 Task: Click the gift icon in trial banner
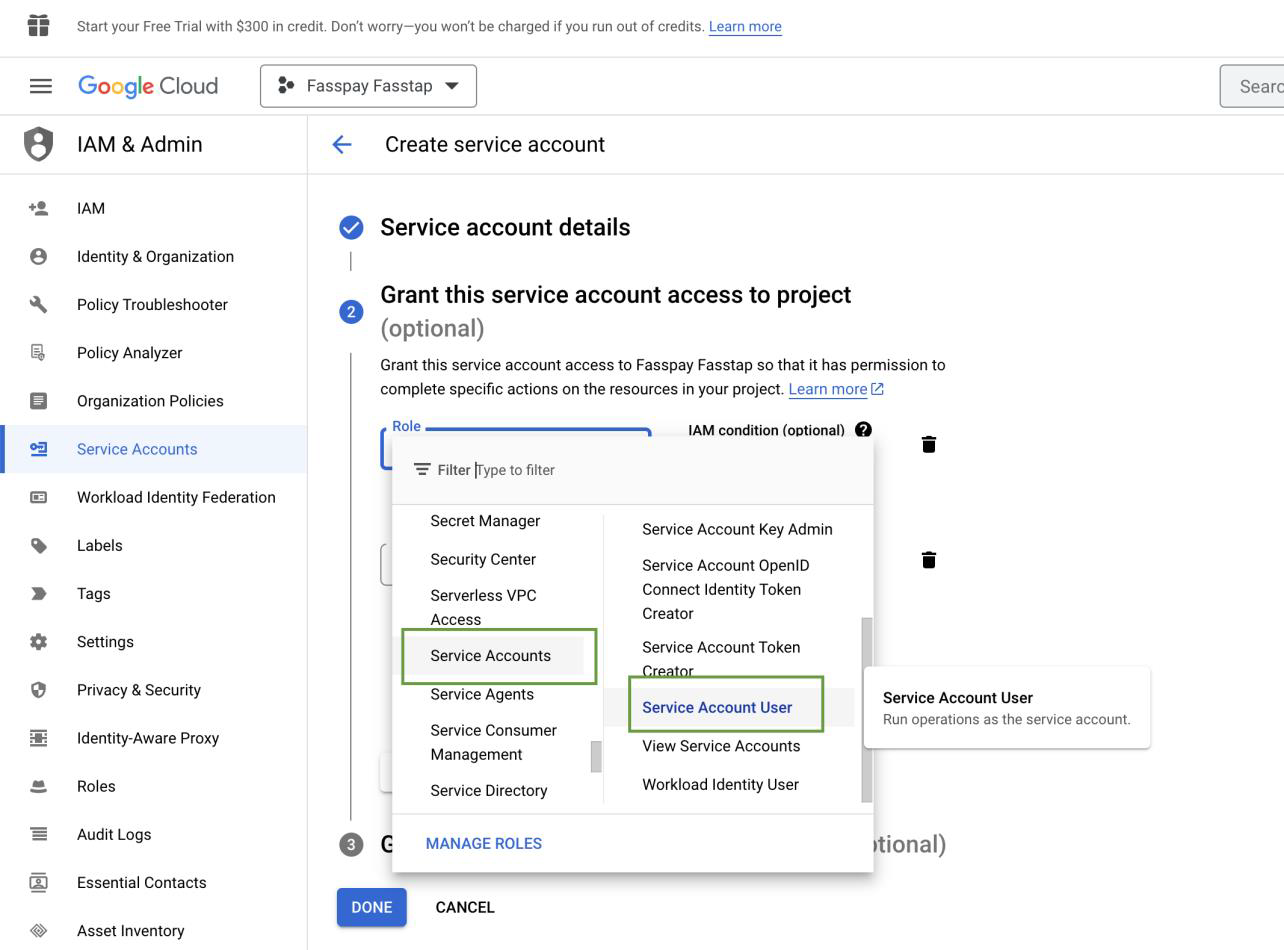tap(38, 25)
